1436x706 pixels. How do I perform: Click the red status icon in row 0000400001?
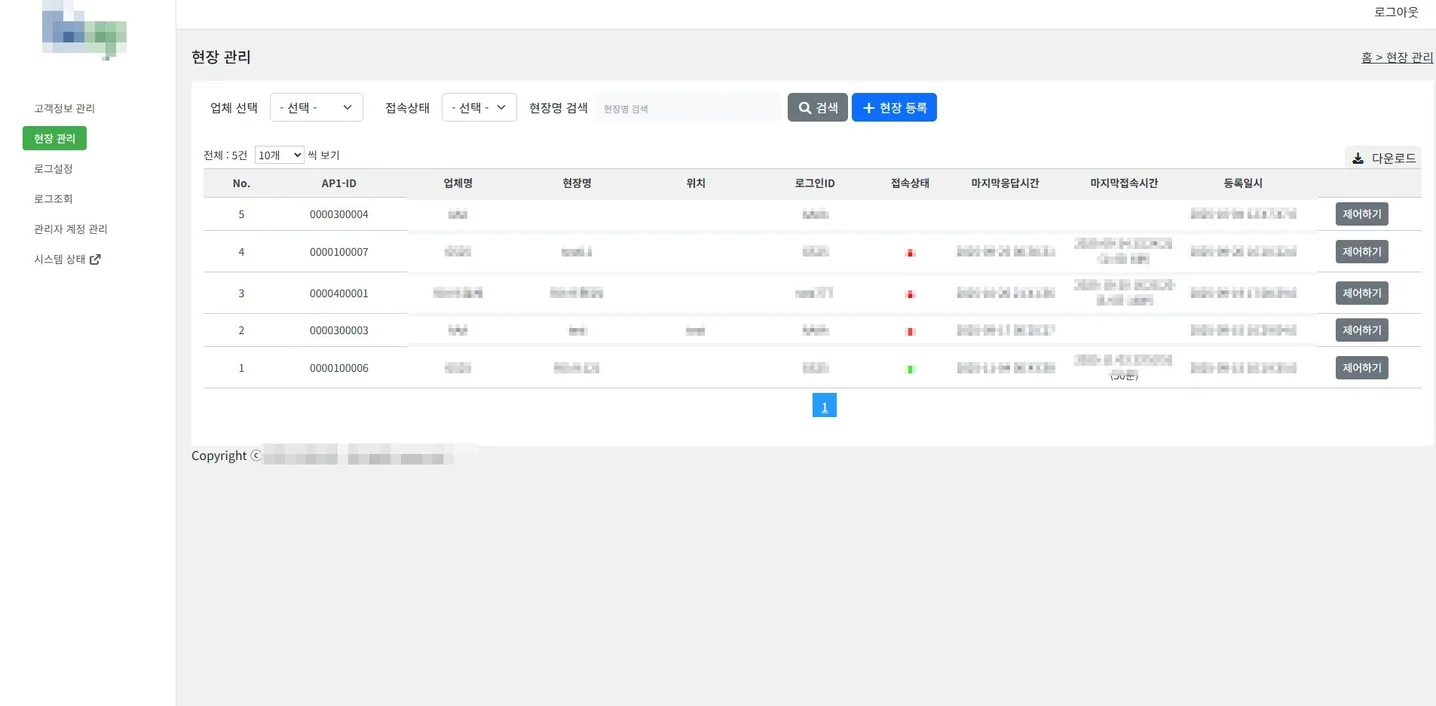(910, 294)
